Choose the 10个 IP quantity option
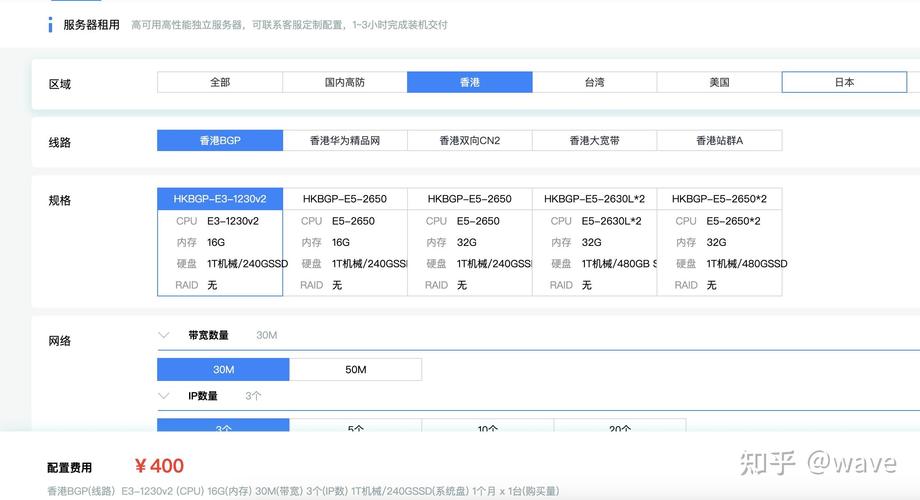This screenshot has width=920, height=500. pos(488,426)
